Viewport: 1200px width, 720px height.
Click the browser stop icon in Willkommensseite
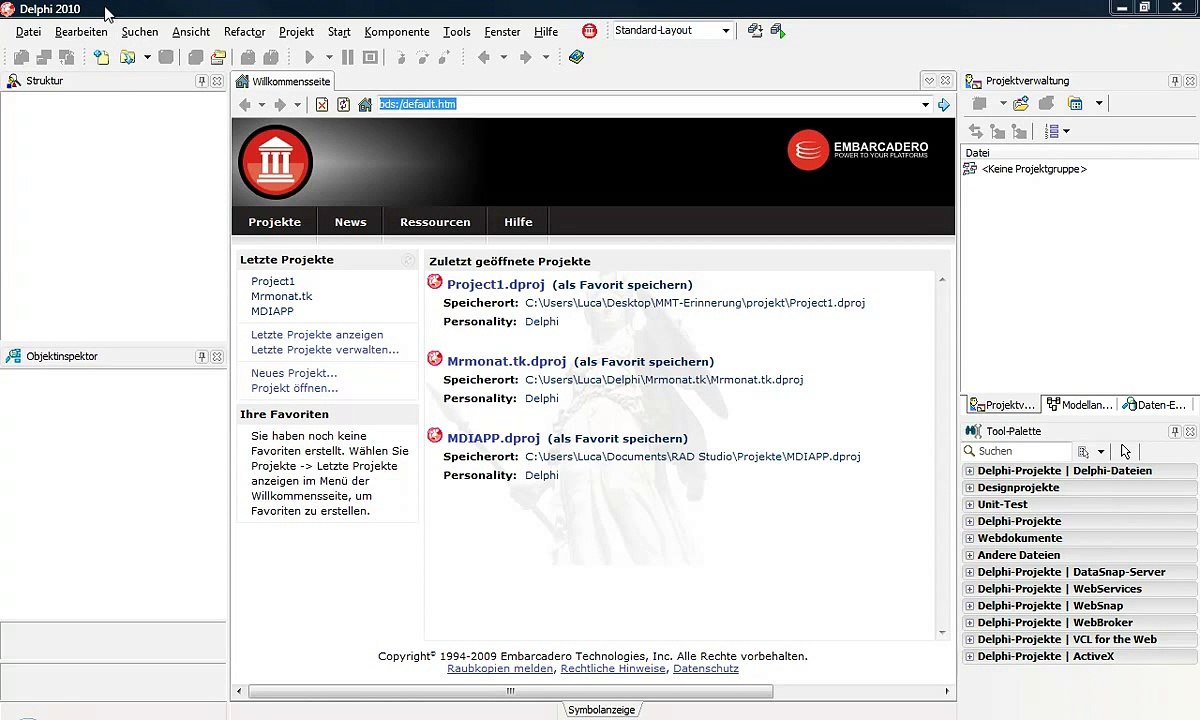coord(322,104)
